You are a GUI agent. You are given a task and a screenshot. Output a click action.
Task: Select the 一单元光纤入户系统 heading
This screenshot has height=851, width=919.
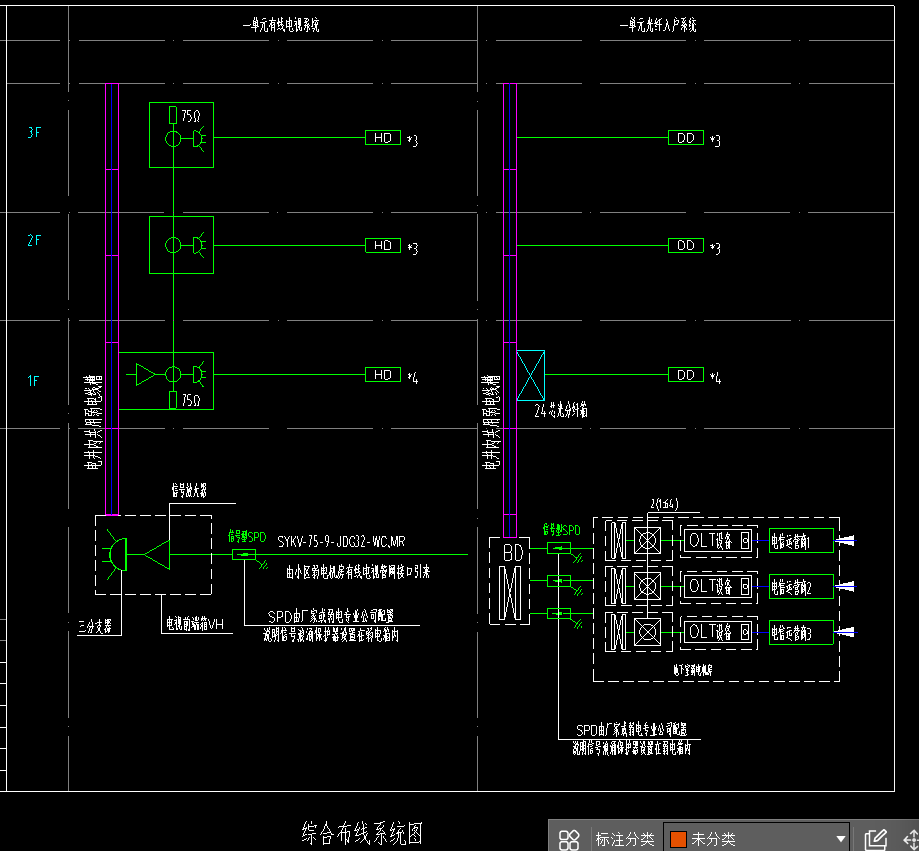(658, 25)
